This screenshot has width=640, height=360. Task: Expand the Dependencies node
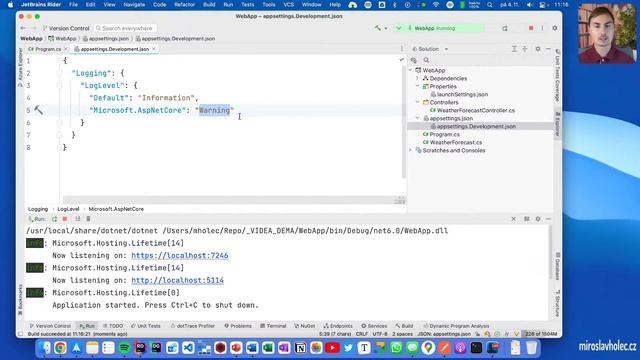click(418, 78)
